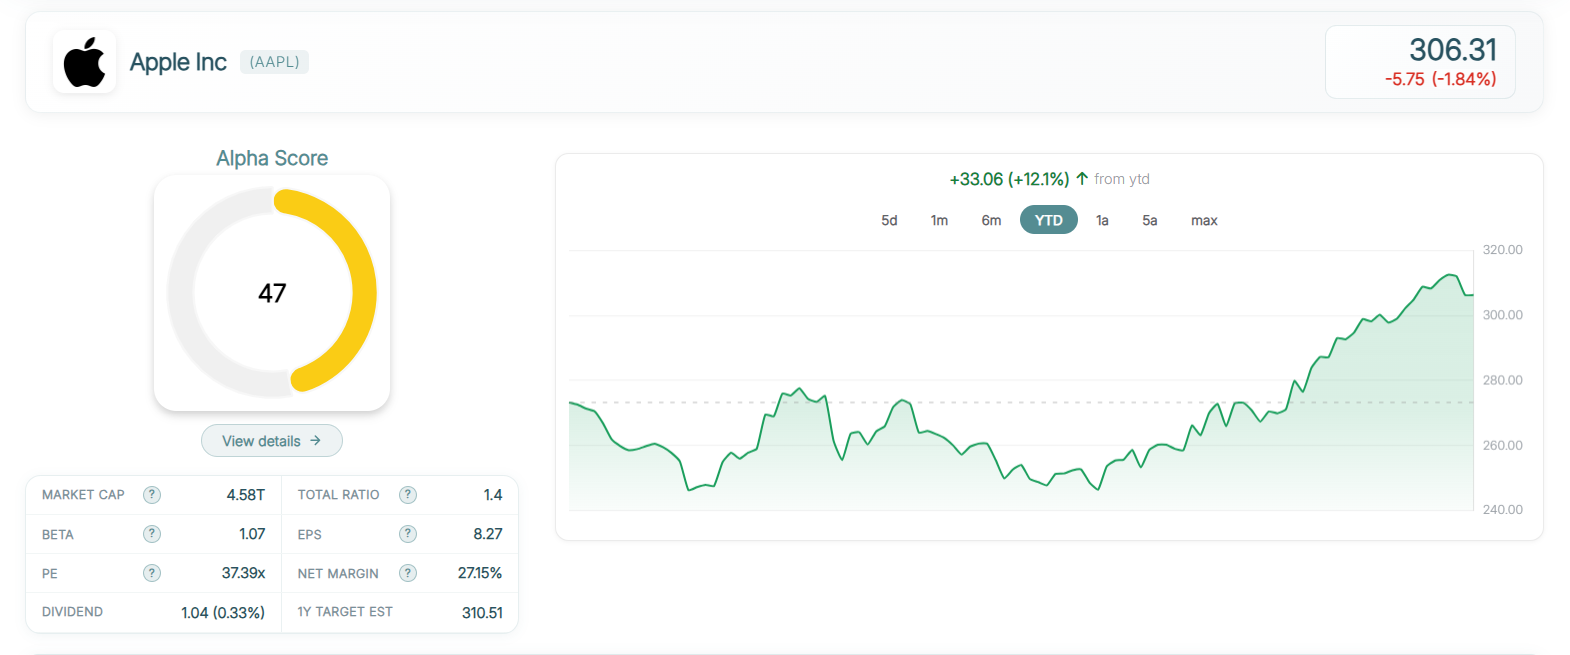Click the 4.58T market cap value
This screenshot has width=1570, height=655.
tap(246, 495)
